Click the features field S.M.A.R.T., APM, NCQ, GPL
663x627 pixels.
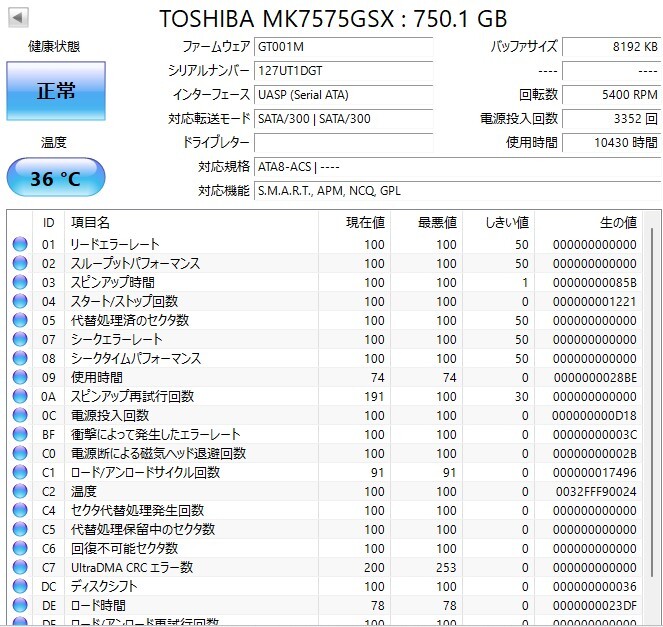click(x=458, y=191)
